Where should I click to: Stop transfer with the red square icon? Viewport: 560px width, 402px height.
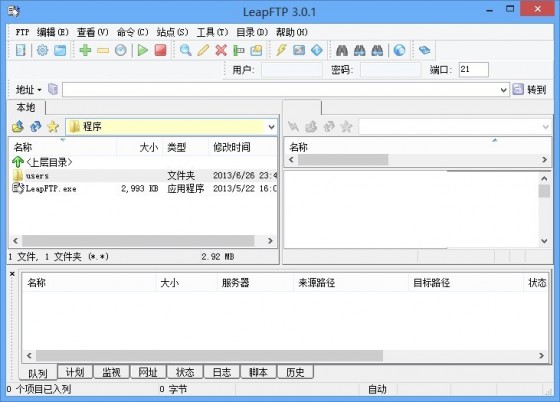tap(160, 50)
